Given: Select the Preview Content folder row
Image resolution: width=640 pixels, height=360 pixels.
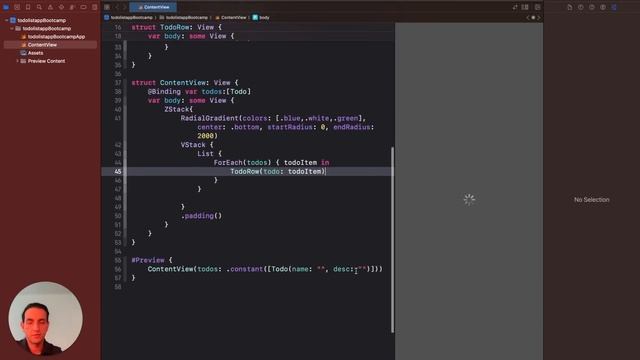Looking at the screenshot, I should tap(46, 61).
